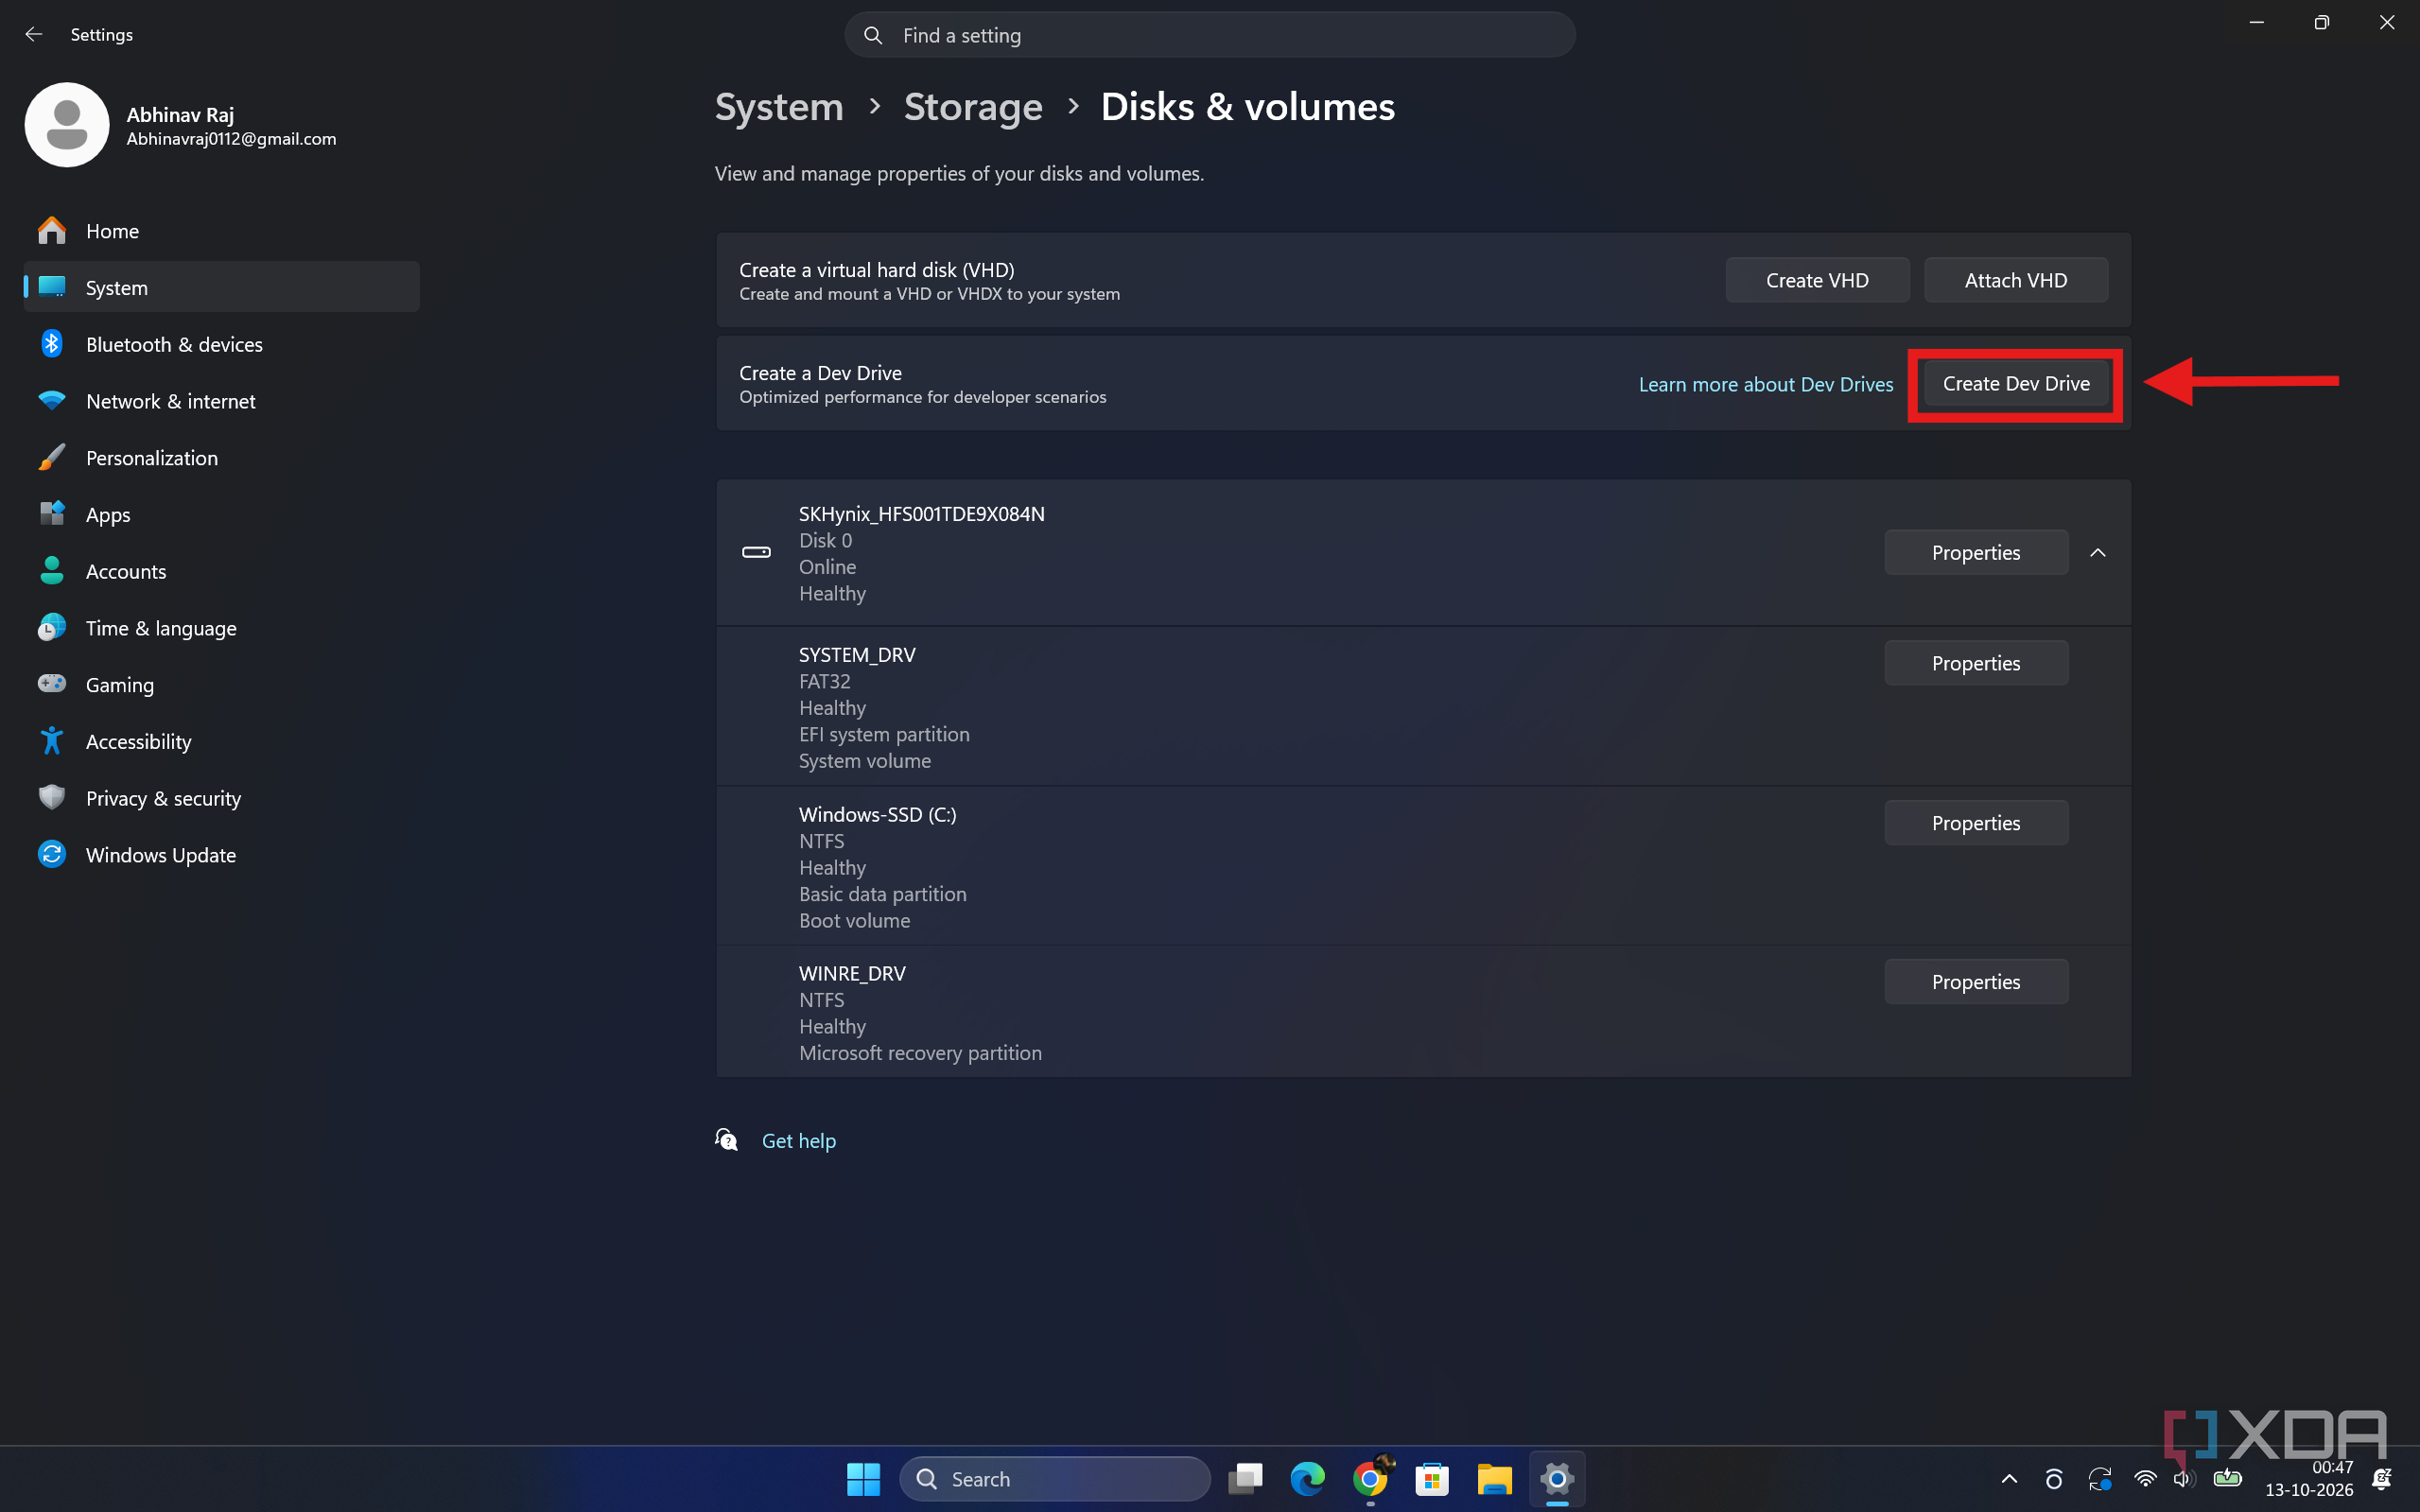Click the Create Dev Drive button

pos(2016,384)
